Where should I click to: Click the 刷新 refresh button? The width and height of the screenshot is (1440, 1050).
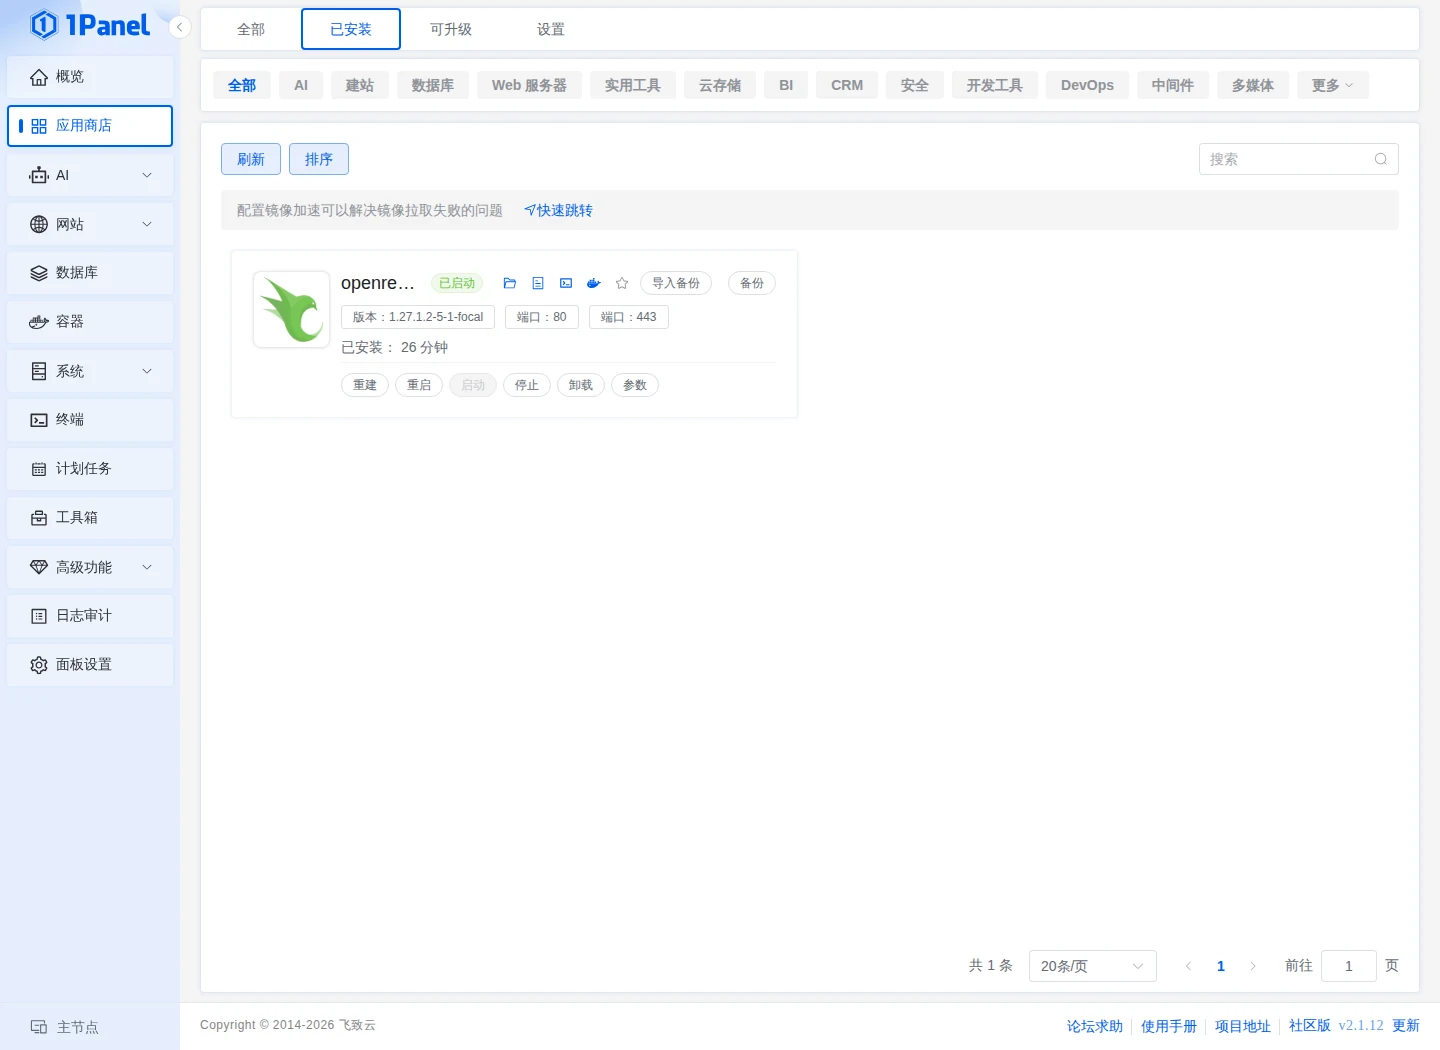[x=251, y=159]
